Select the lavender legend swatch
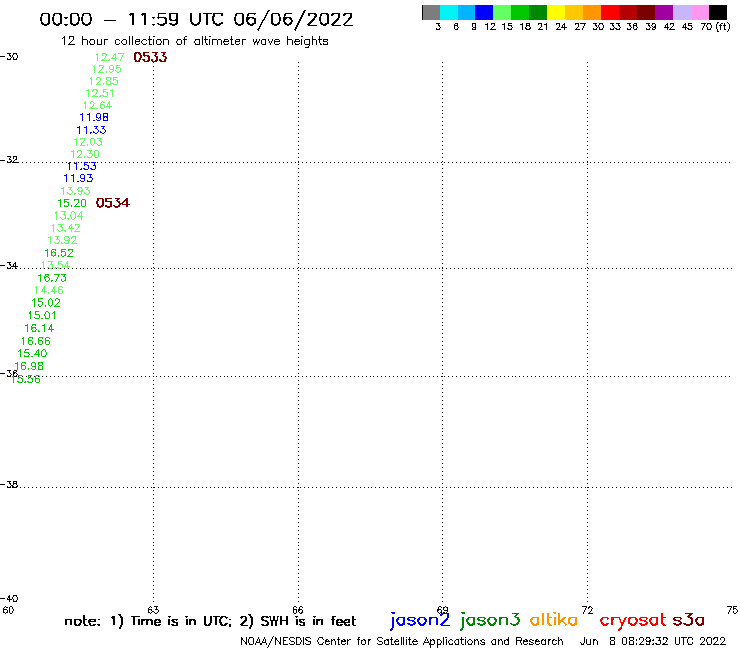This screenshot has width=740, height=650. point(681,12)
